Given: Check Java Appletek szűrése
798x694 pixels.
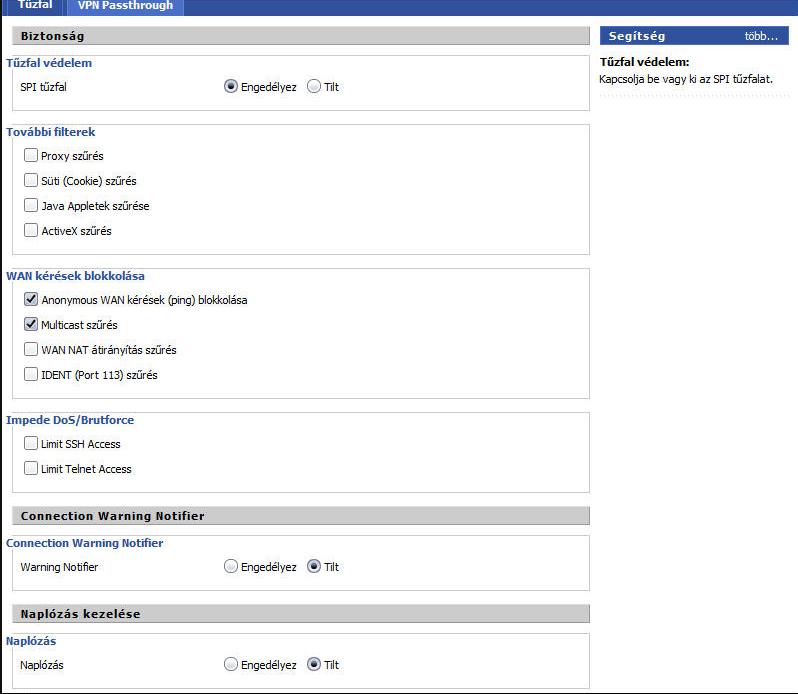Looking at the screenshot, I should pos(31,205).
